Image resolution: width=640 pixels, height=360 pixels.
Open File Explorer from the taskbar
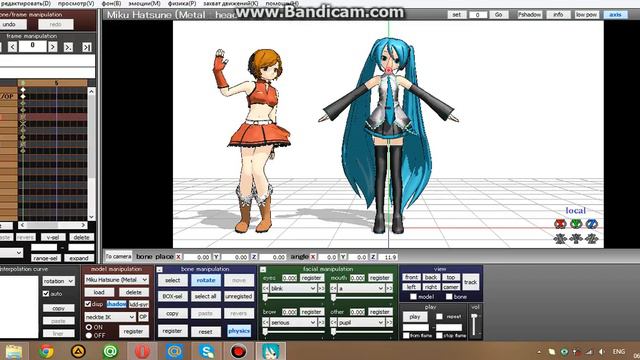(x=14, y=351)
